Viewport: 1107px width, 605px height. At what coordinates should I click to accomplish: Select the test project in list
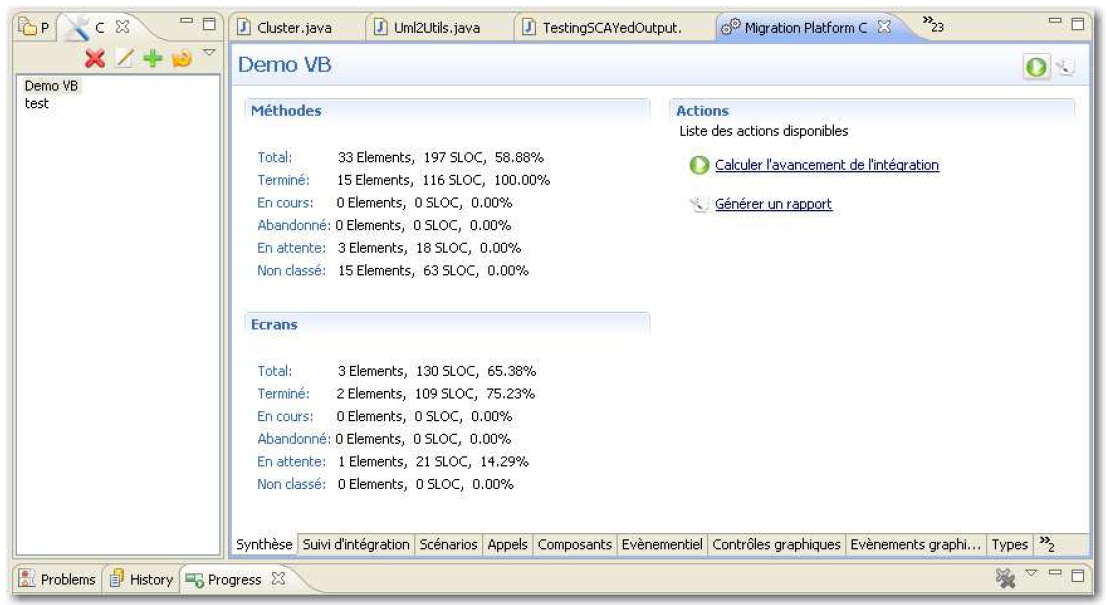[x=36, y=103]
